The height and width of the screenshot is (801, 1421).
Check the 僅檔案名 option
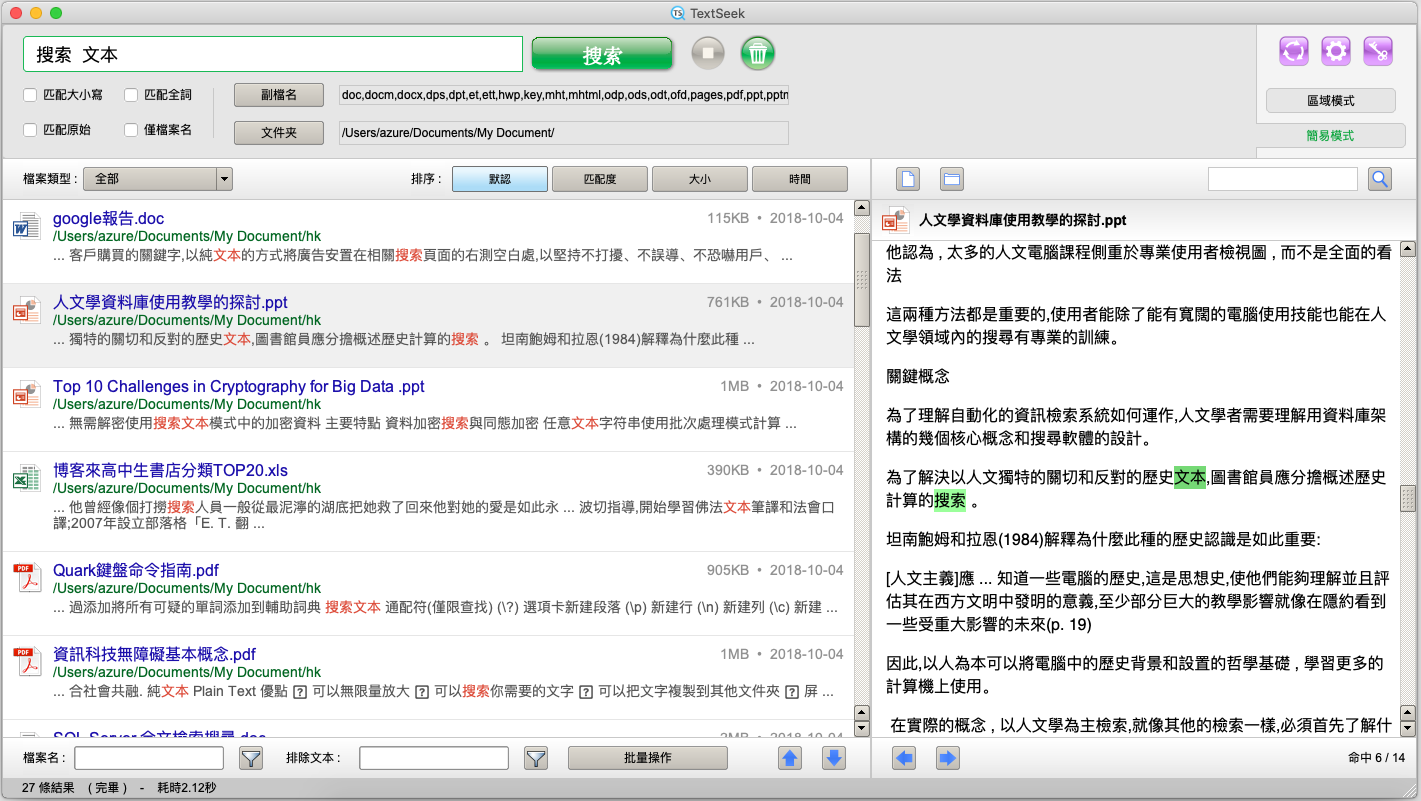pyautogui.click(x=131, y=130)
